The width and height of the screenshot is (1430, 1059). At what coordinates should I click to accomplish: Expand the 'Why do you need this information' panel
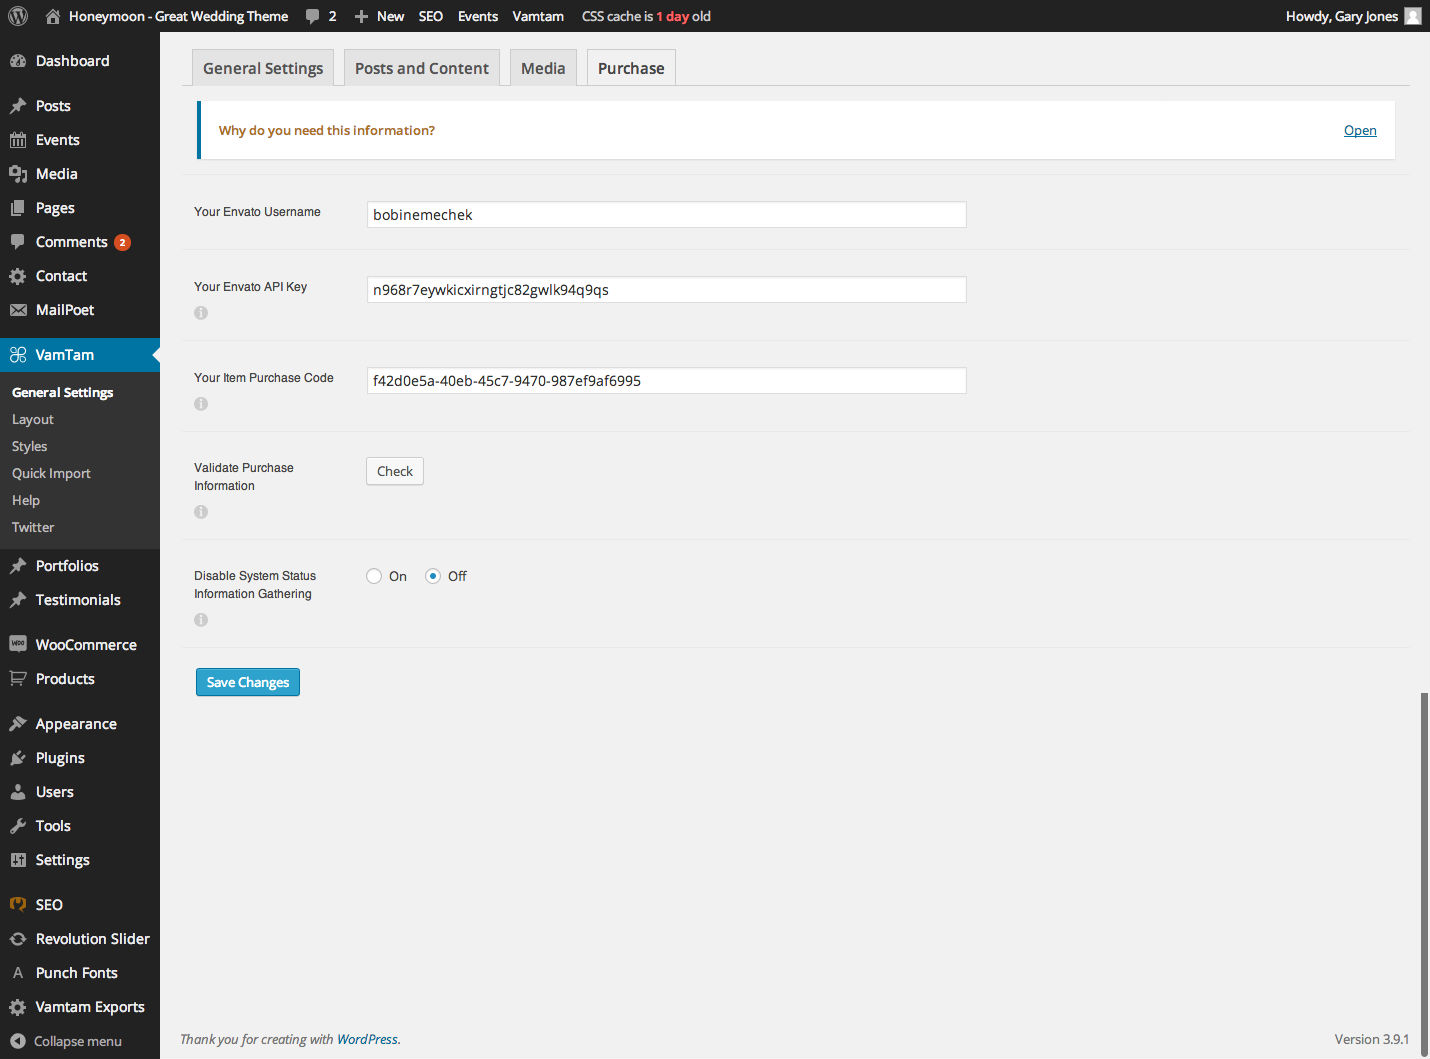1359,131
